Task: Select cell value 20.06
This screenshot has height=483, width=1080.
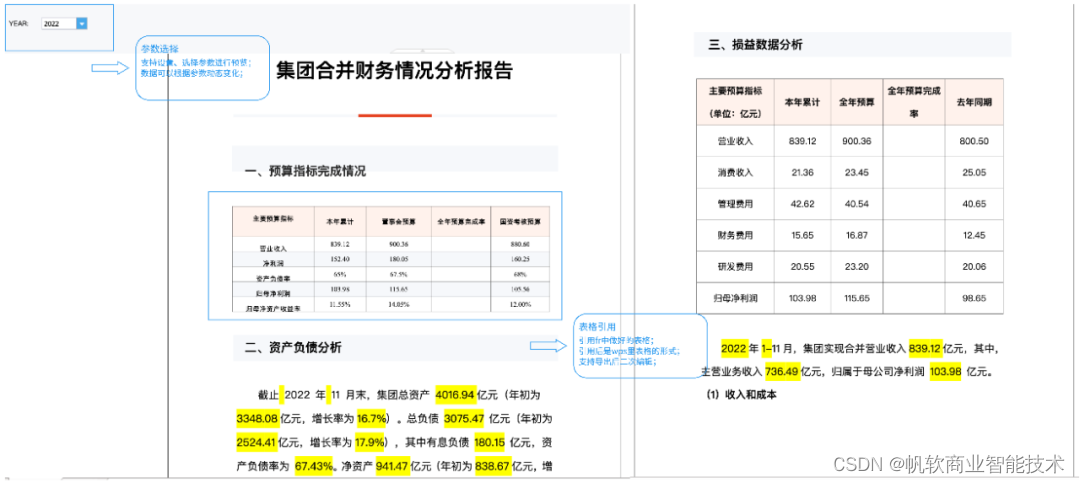Action: click(974, 267)
